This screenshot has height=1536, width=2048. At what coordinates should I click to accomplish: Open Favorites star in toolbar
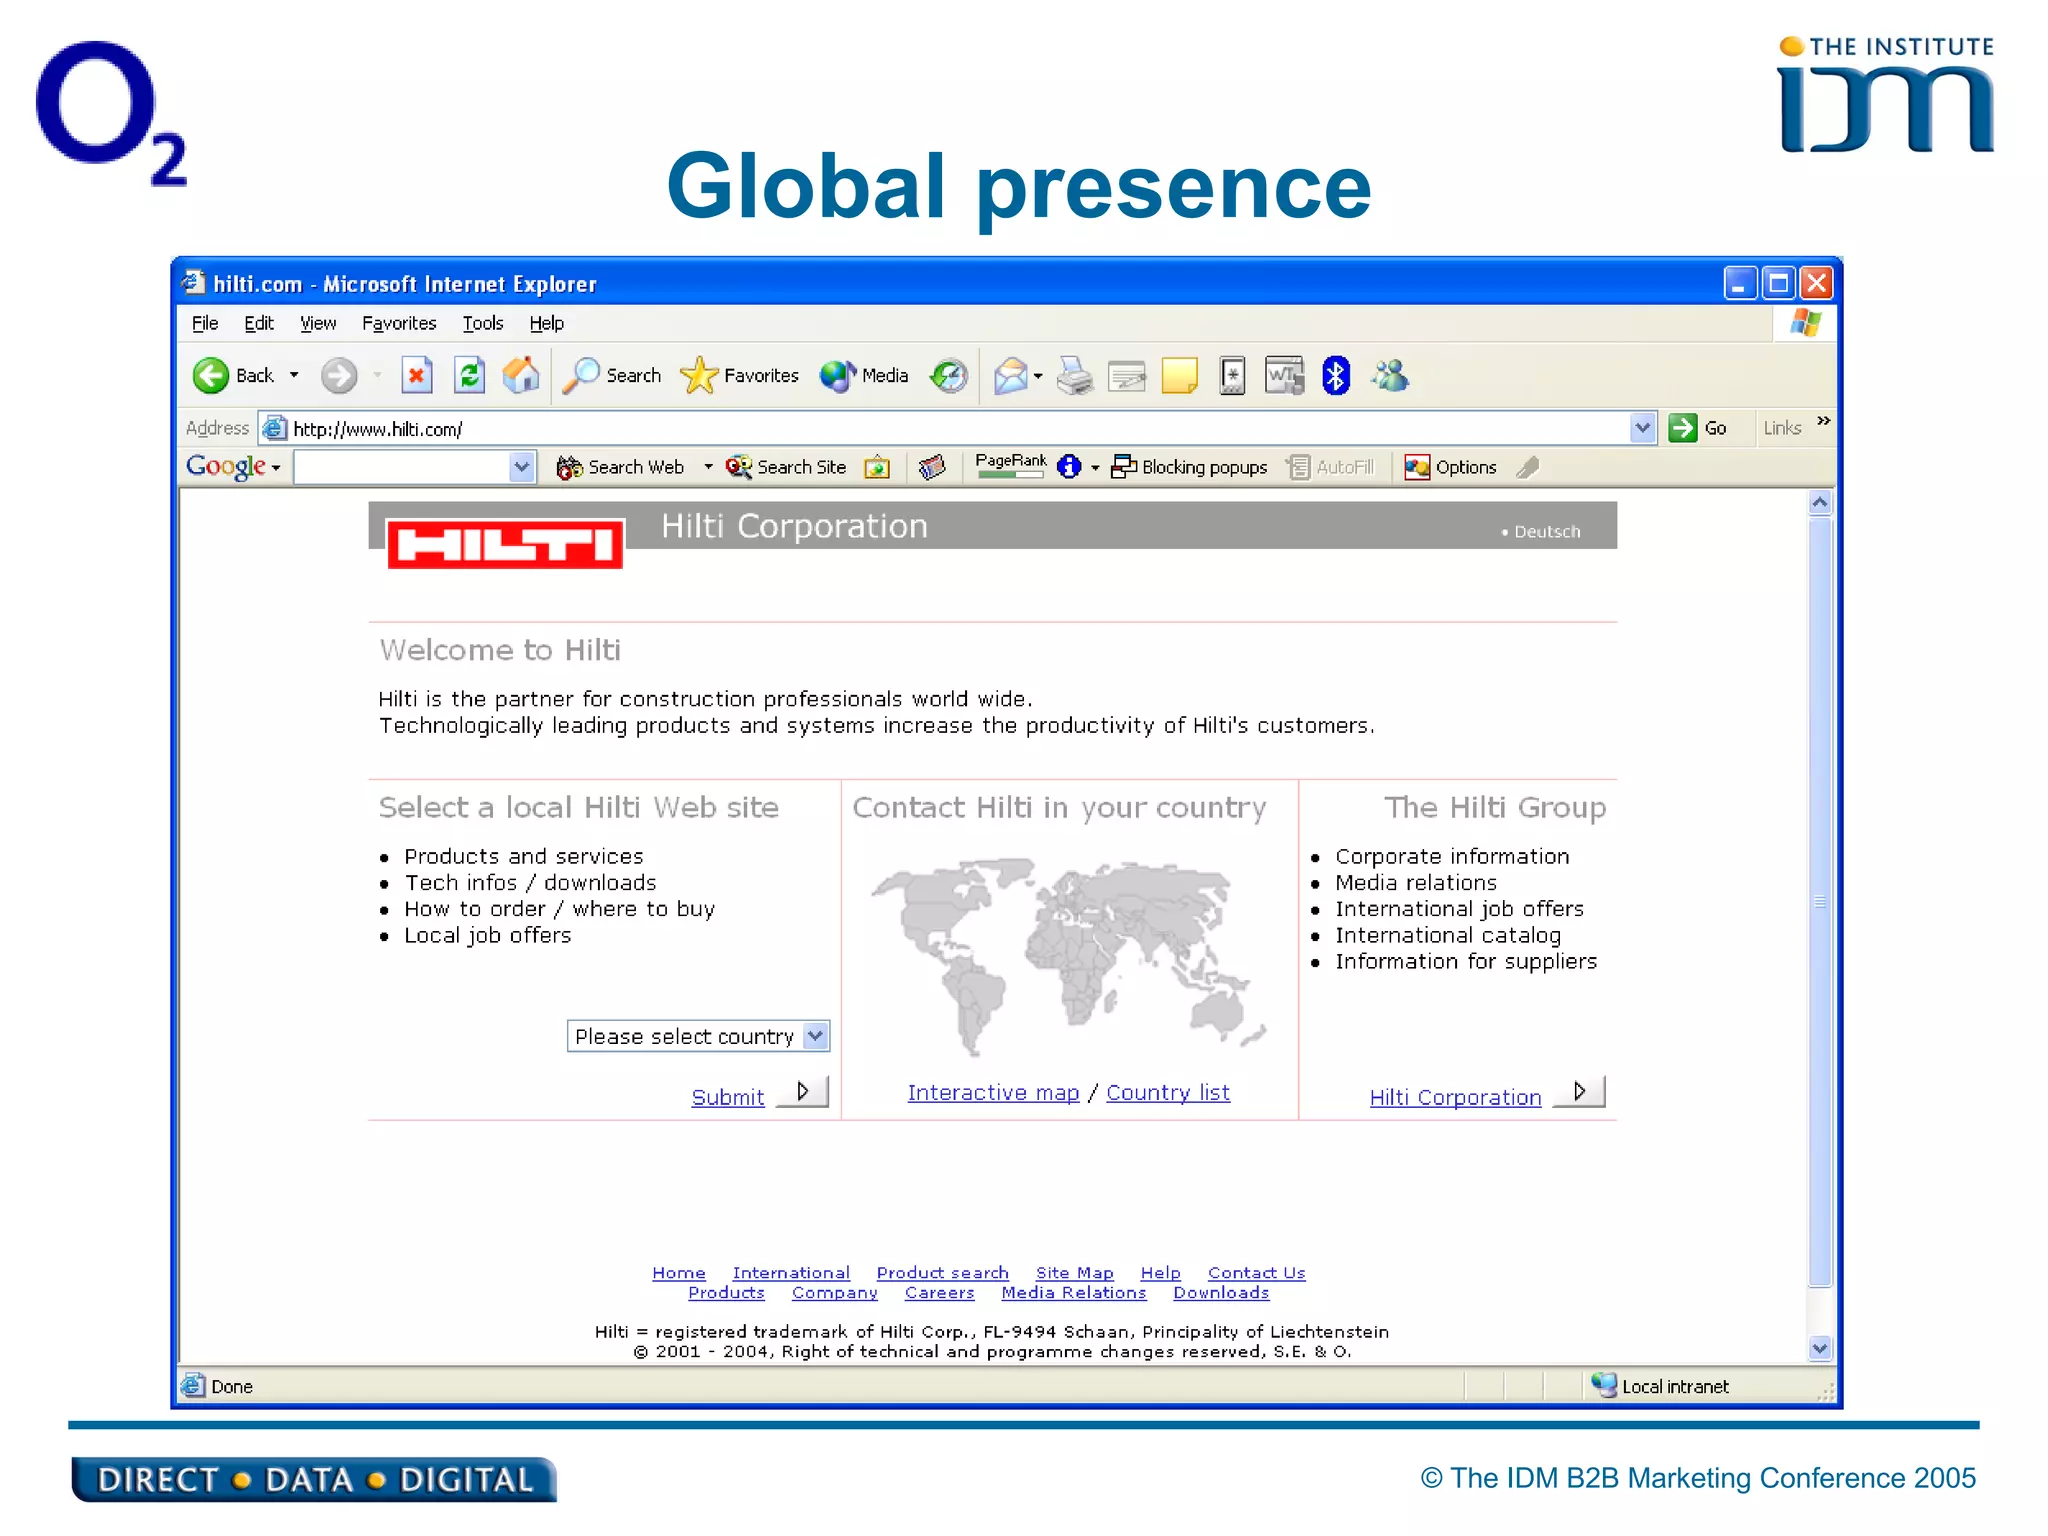click(739, 376)
